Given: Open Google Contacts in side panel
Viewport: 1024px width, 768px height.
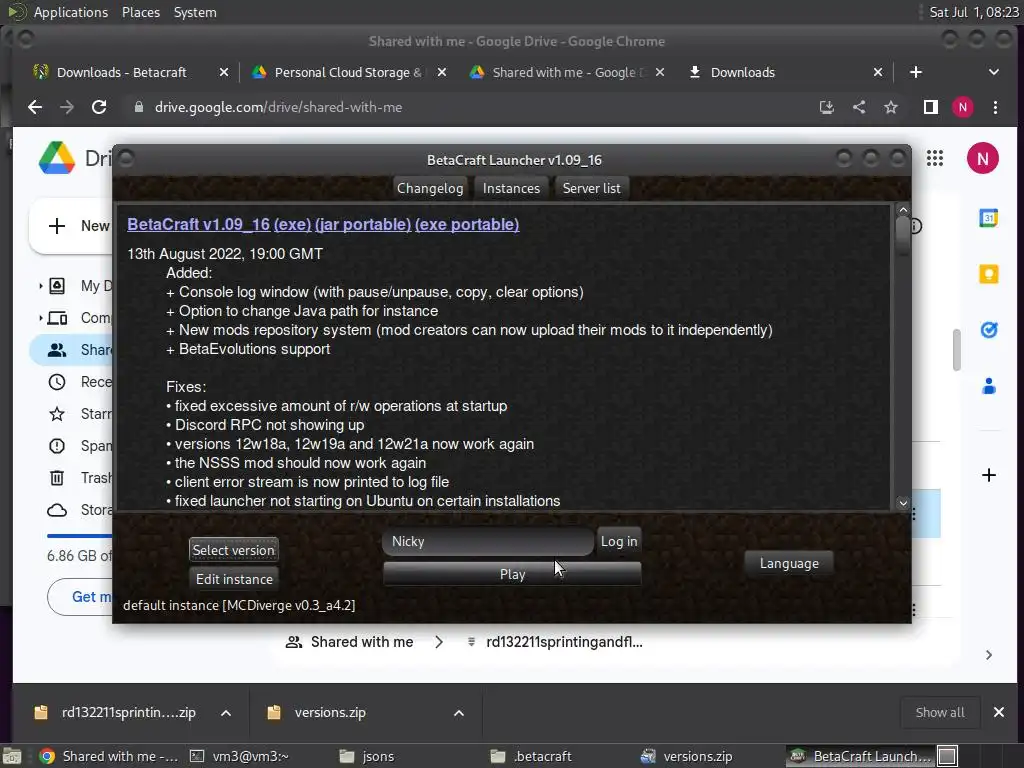Looking at the screenshot, I should click(x=989, y=387).
